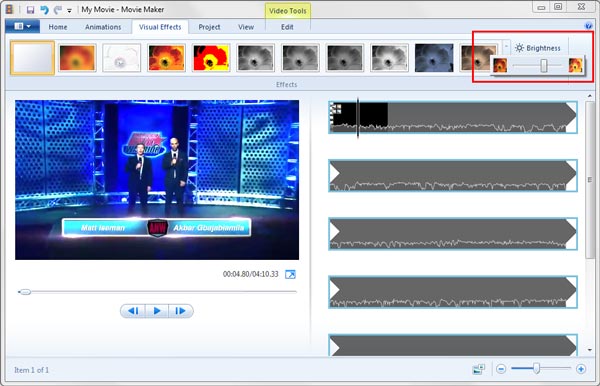Image resolution: width=600 pixels, height=386 pixels.
Task: Select the fifth partially visible timeline strip
Action: (x=453, y=345)
